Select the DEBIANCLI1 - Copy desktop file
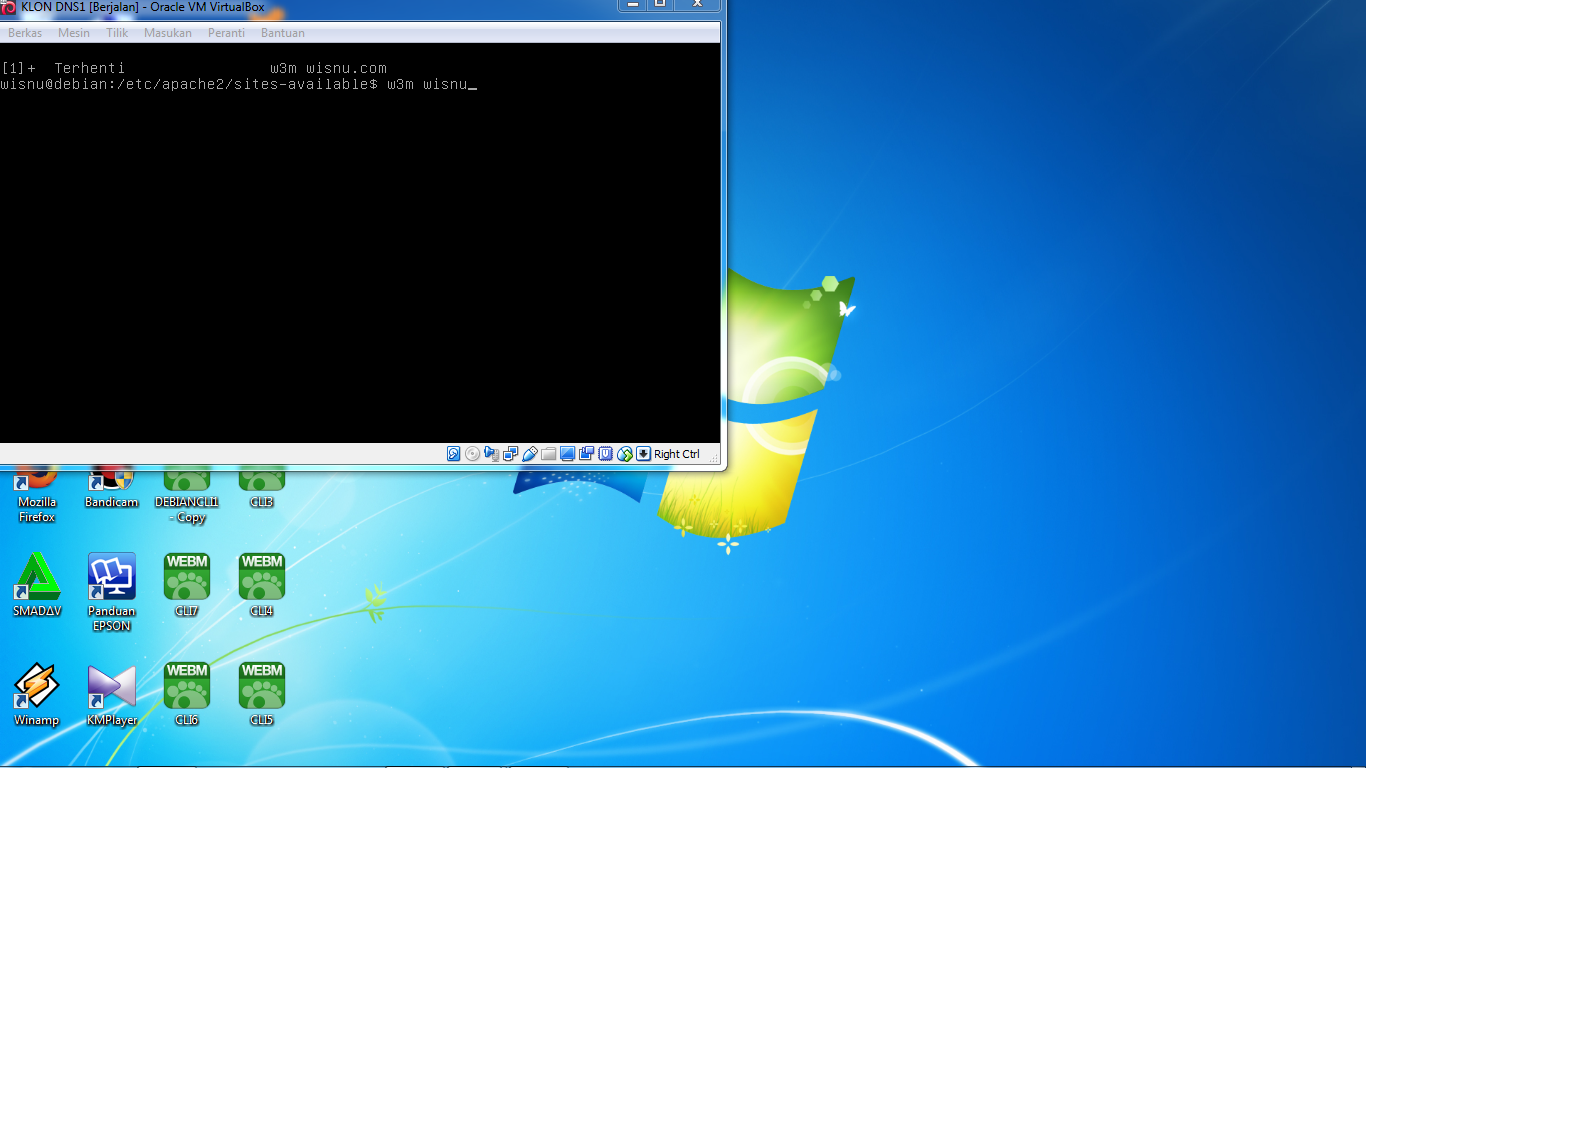Screen dimensions: 1584x1138 (x=187, y=495)
